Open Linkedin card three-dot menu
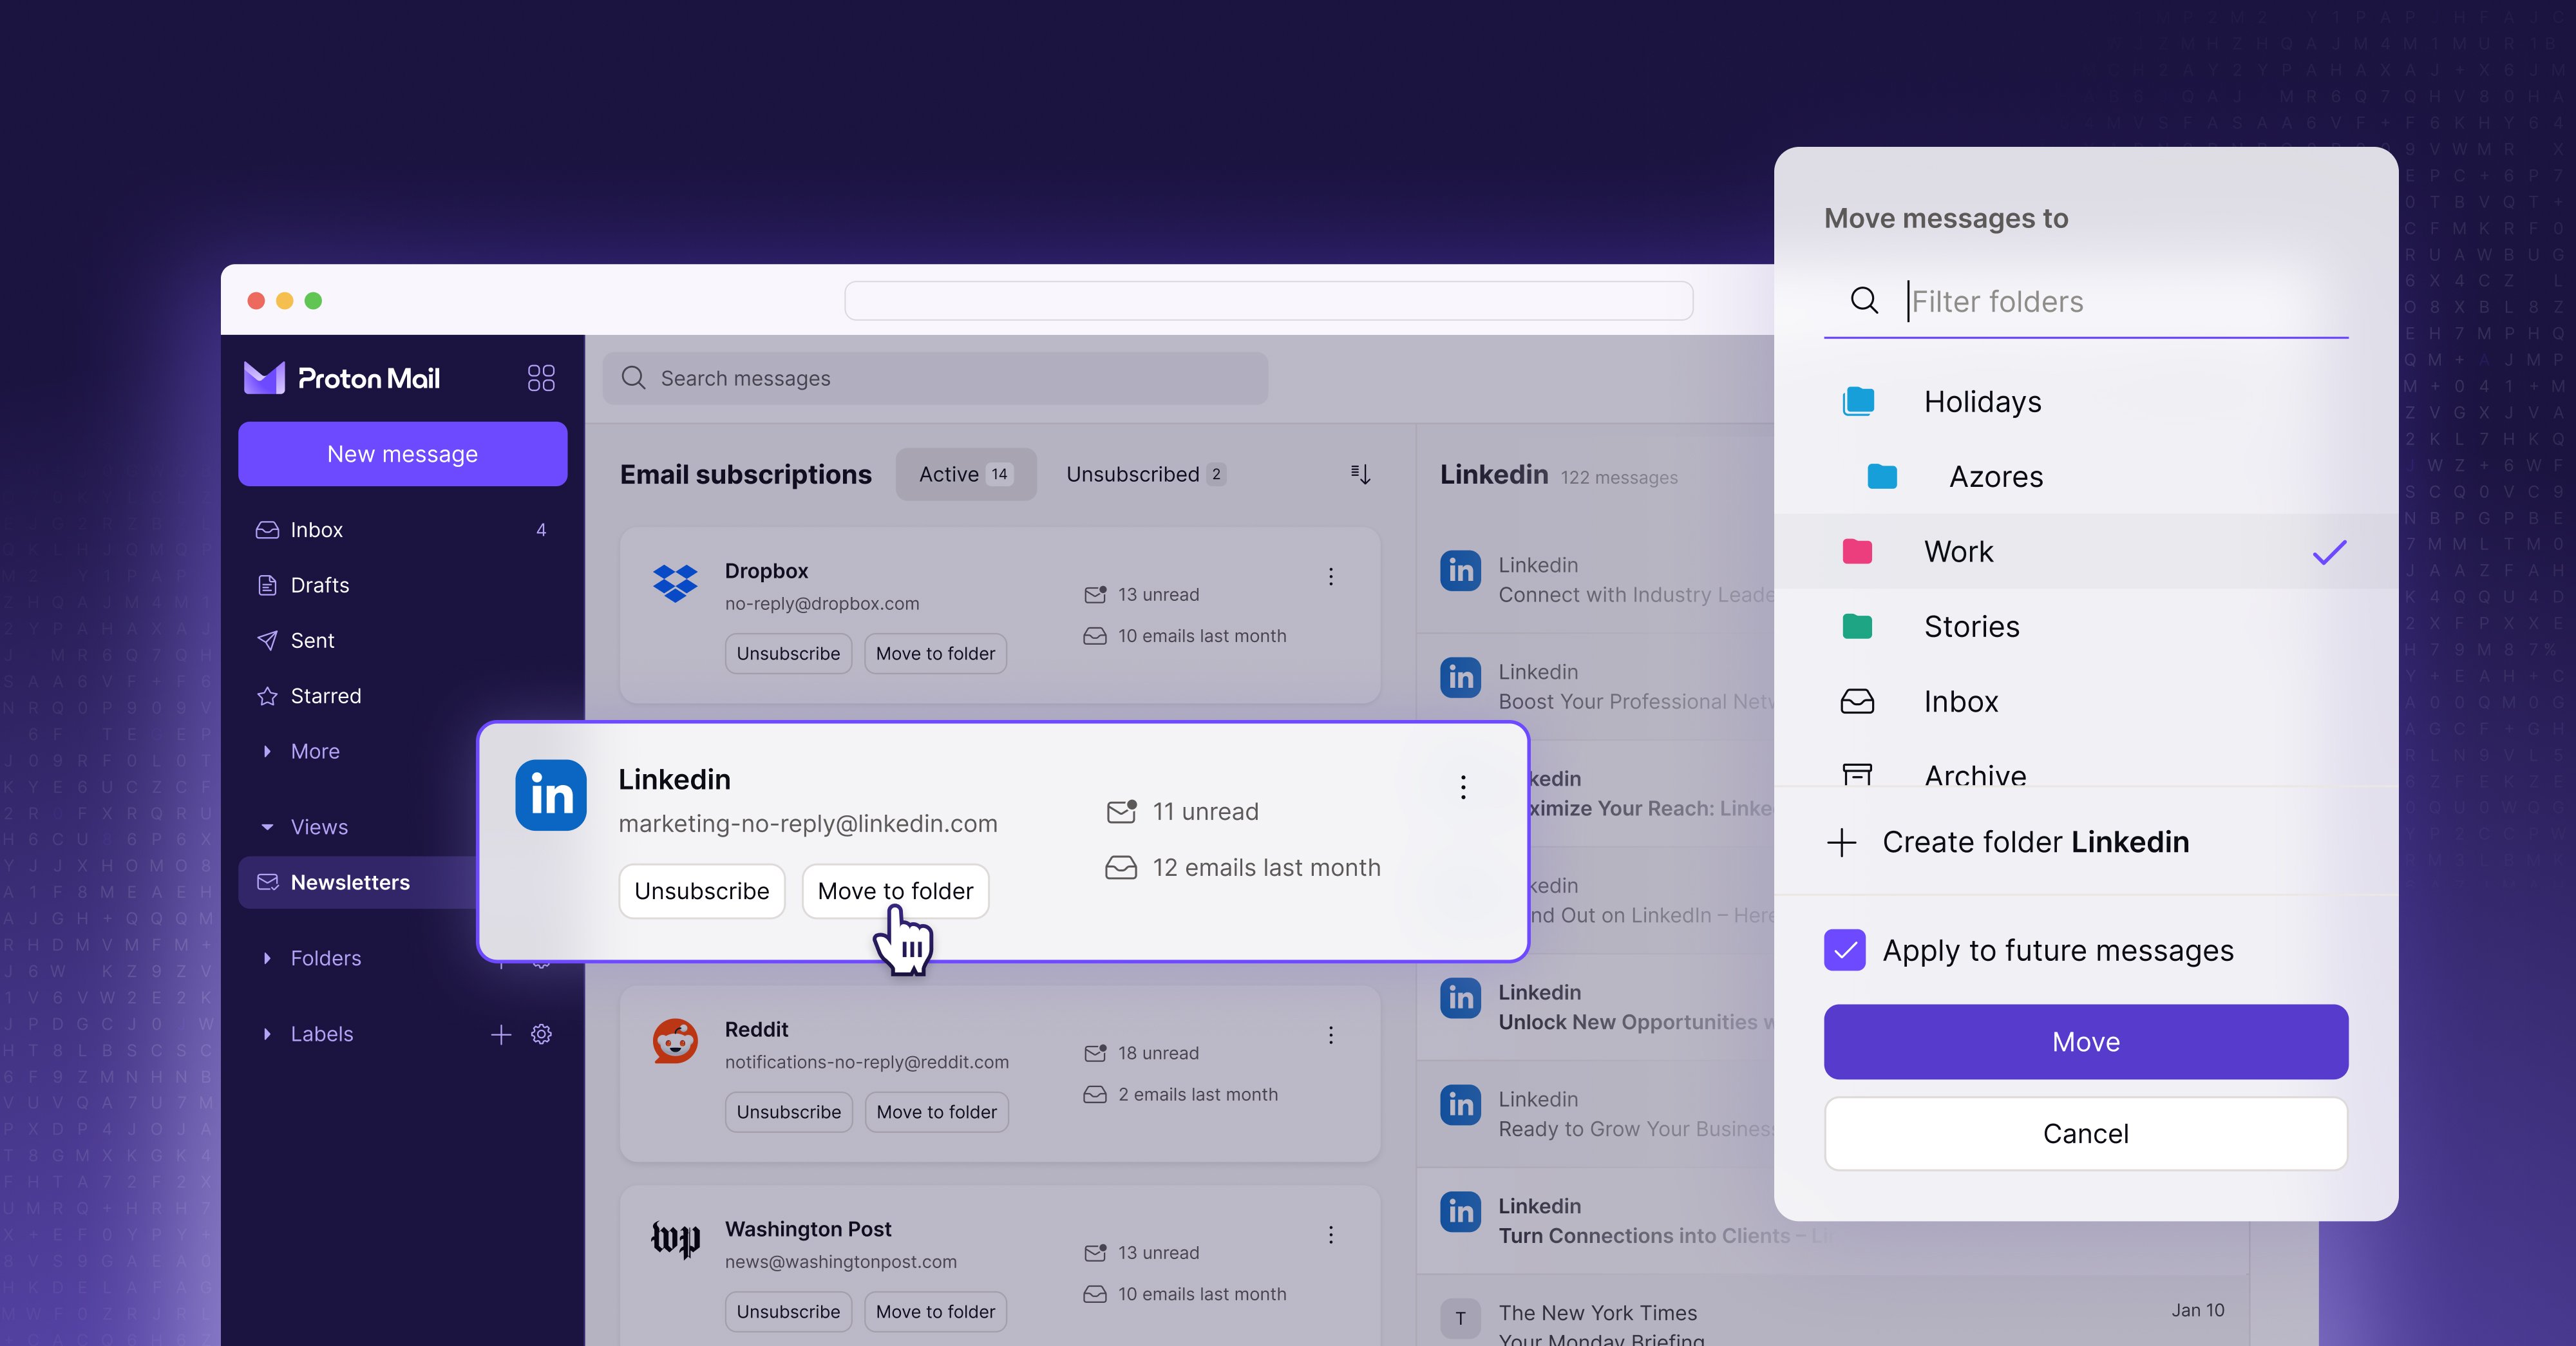 tap(1463, 787)
